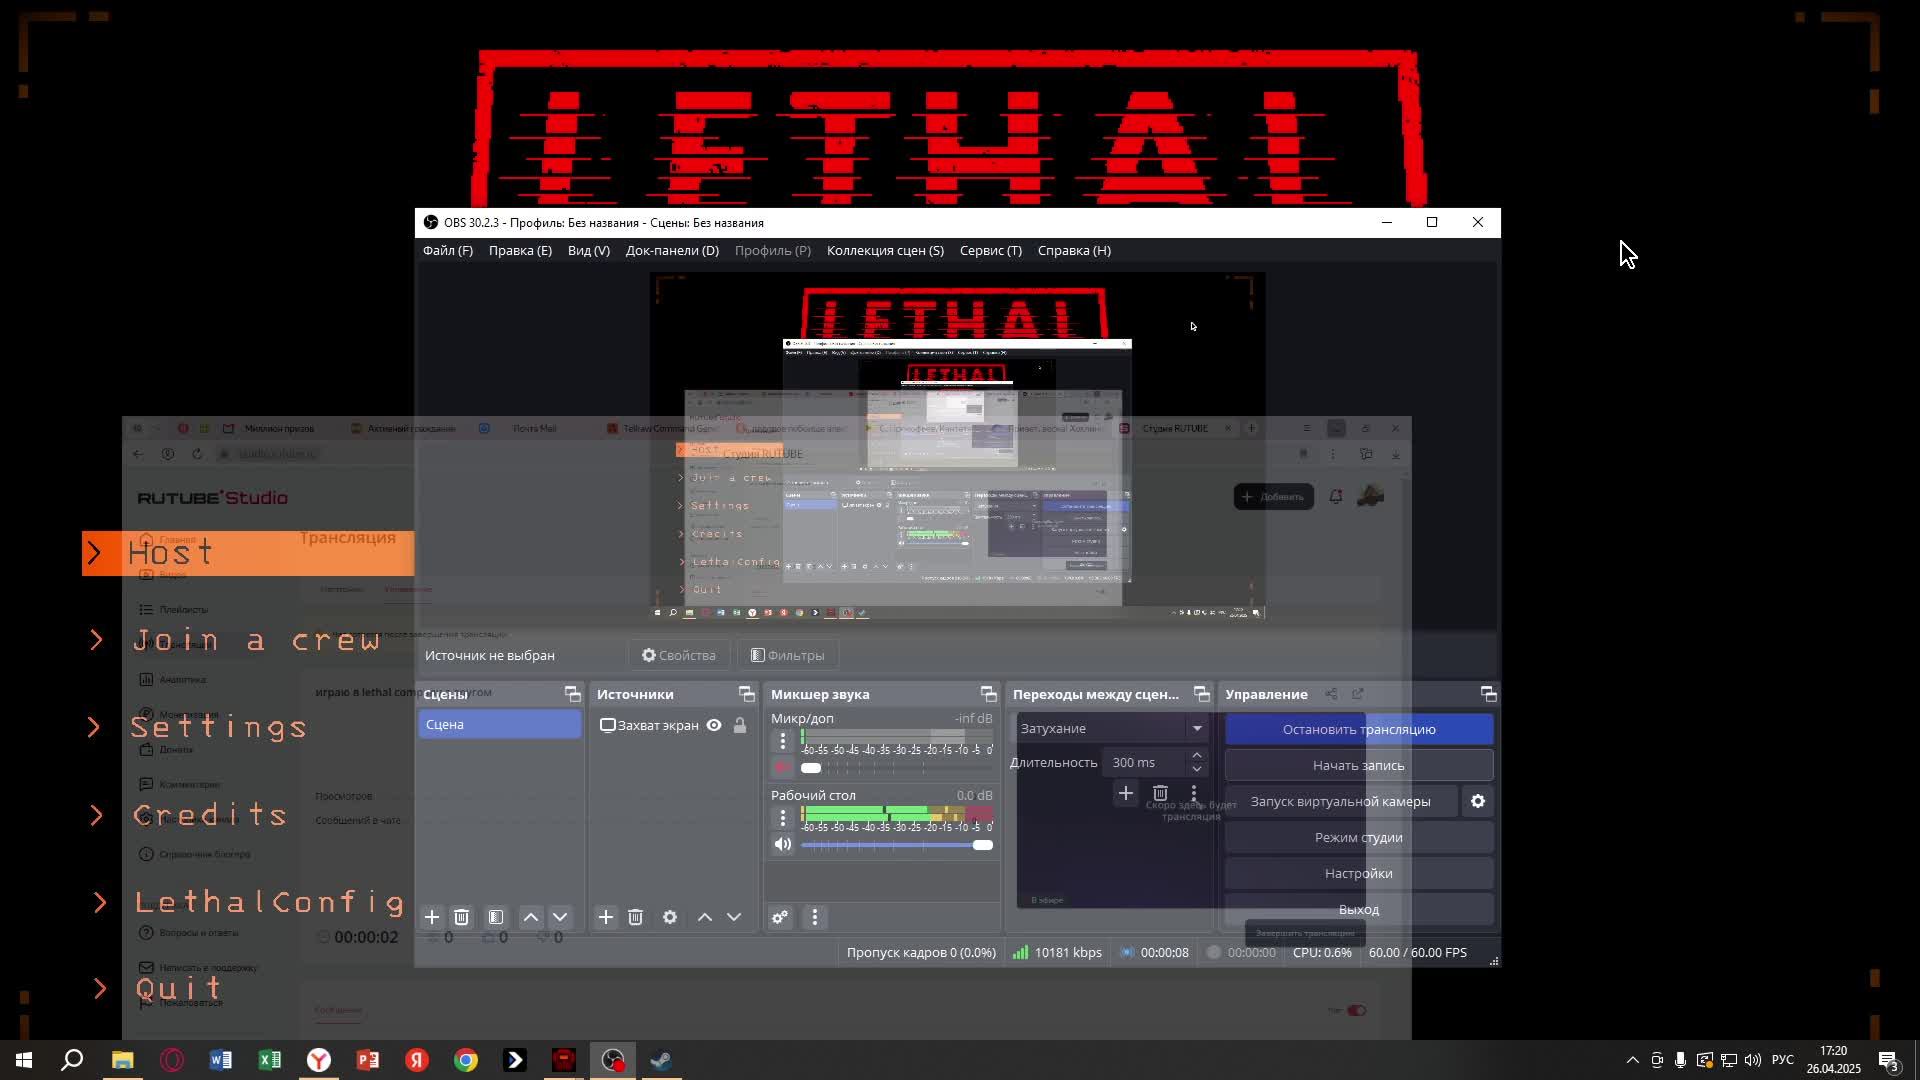Add a scene transition with plus icon
Viewport: 1920px width, 1080px height.
pos(1125,793)
